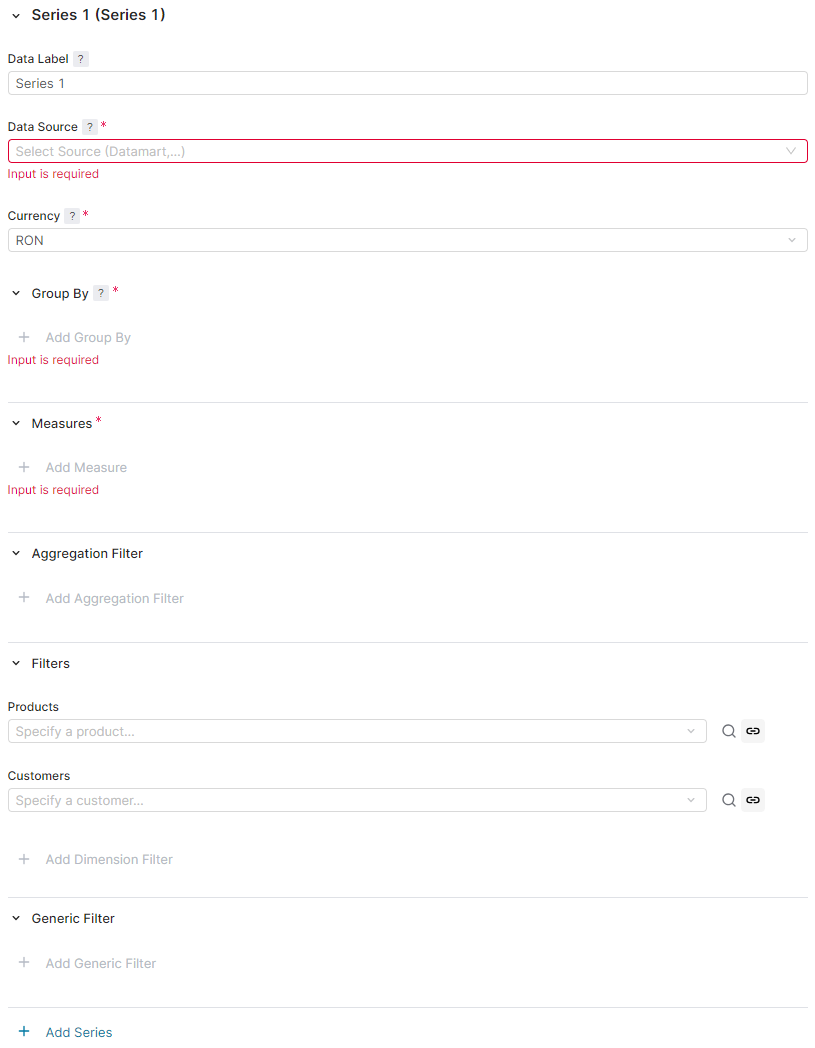This screenshot has height=1048, width=815.
Task: Click the Data Source help question mark
Action: click(x=90, y=127)
